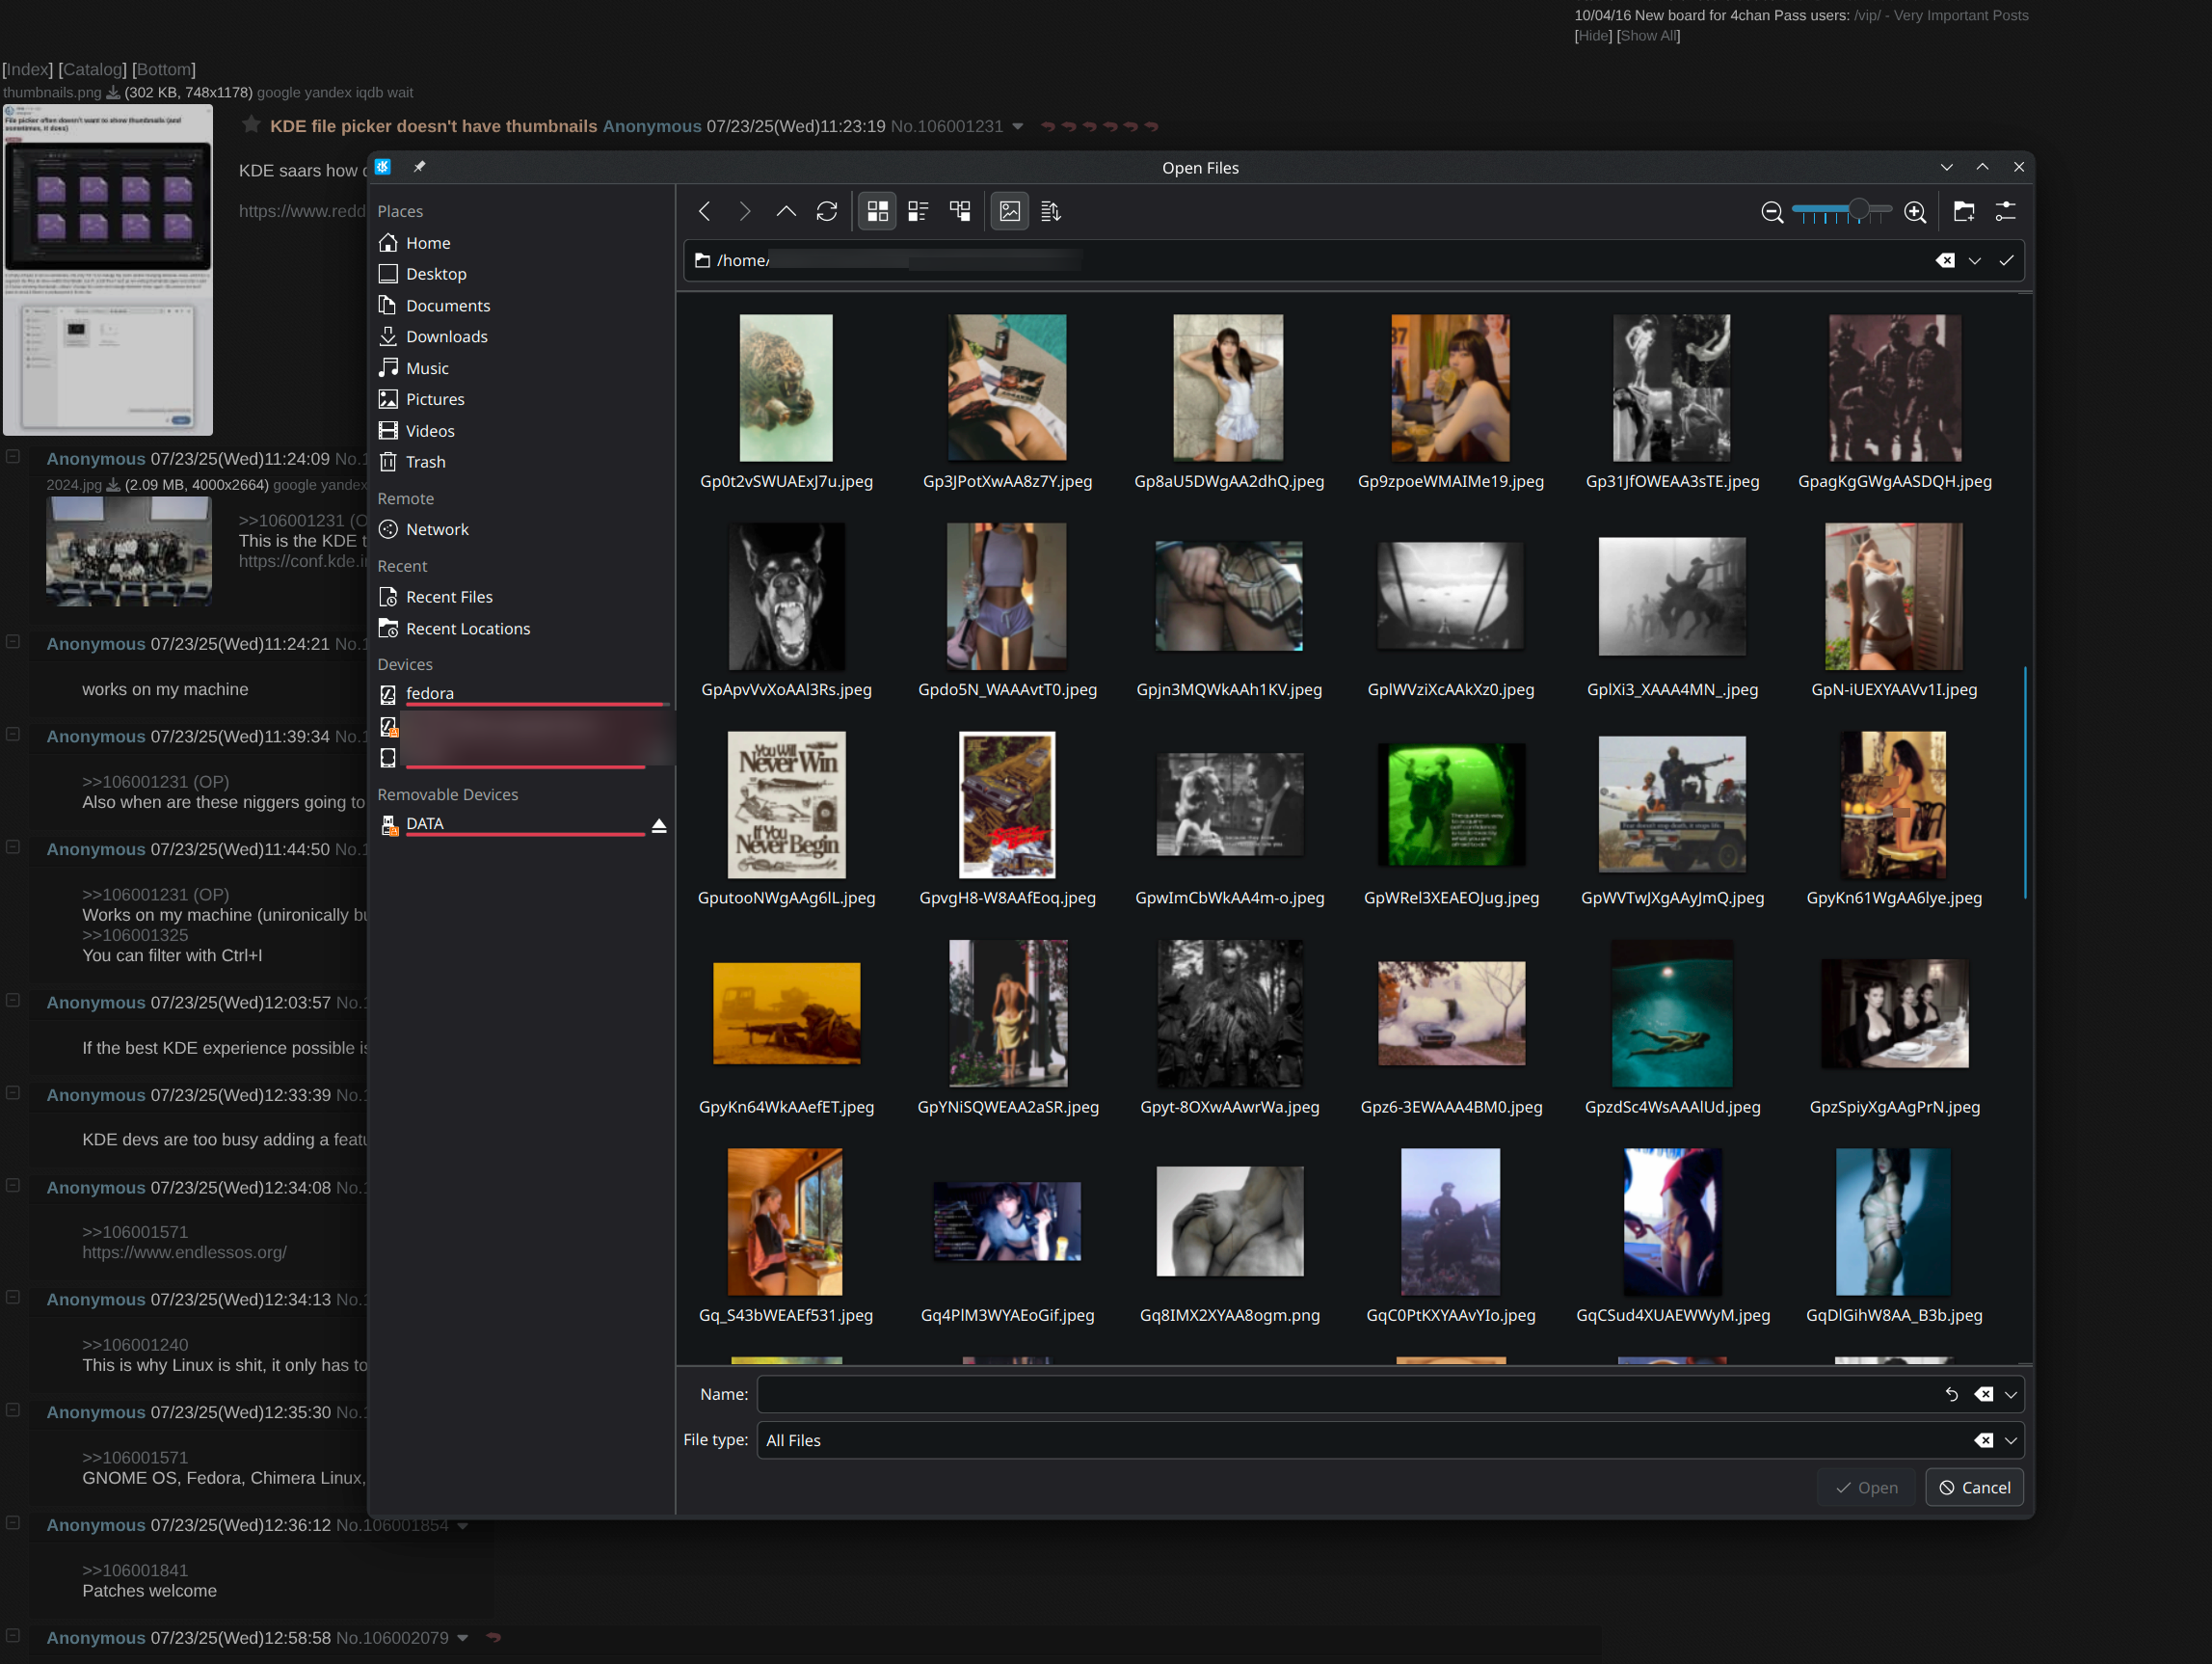Go back with the left arrow
Viewport: 2212px width, 1664px height.
pos(704,211)
